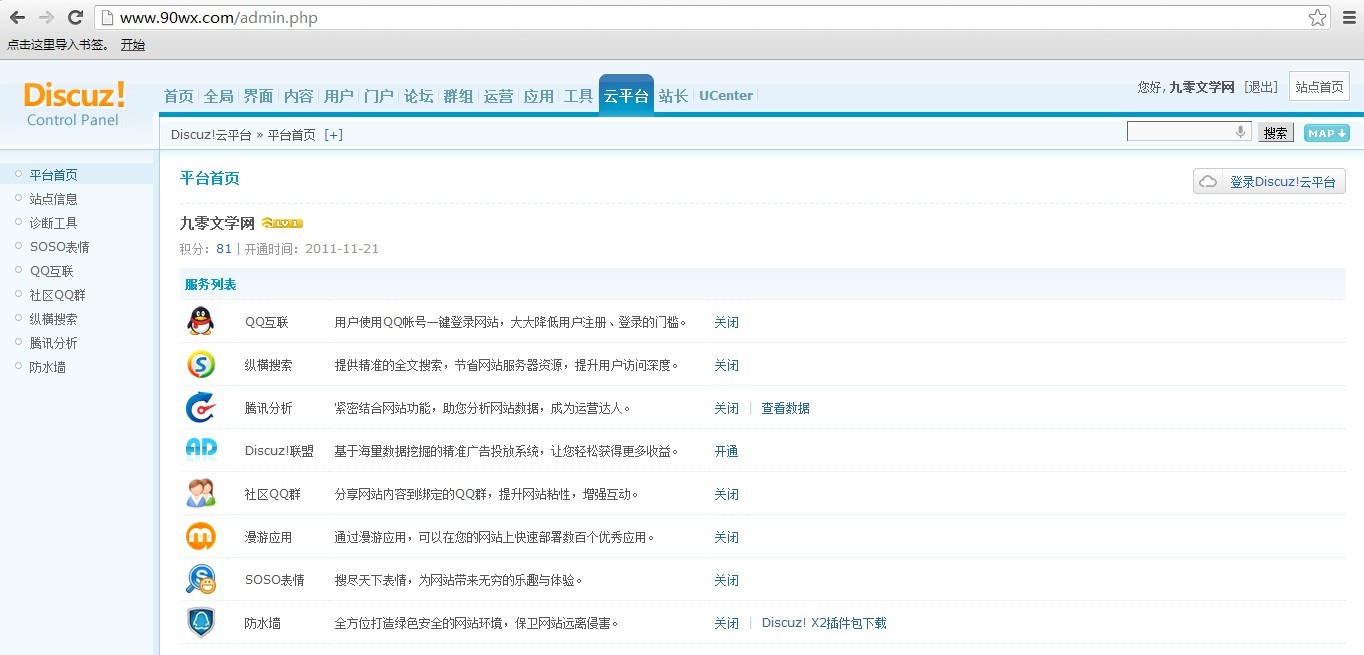Click the QQ互联 penguin icon
Screen dimensions: 1364x655
[x=200, y=321]
